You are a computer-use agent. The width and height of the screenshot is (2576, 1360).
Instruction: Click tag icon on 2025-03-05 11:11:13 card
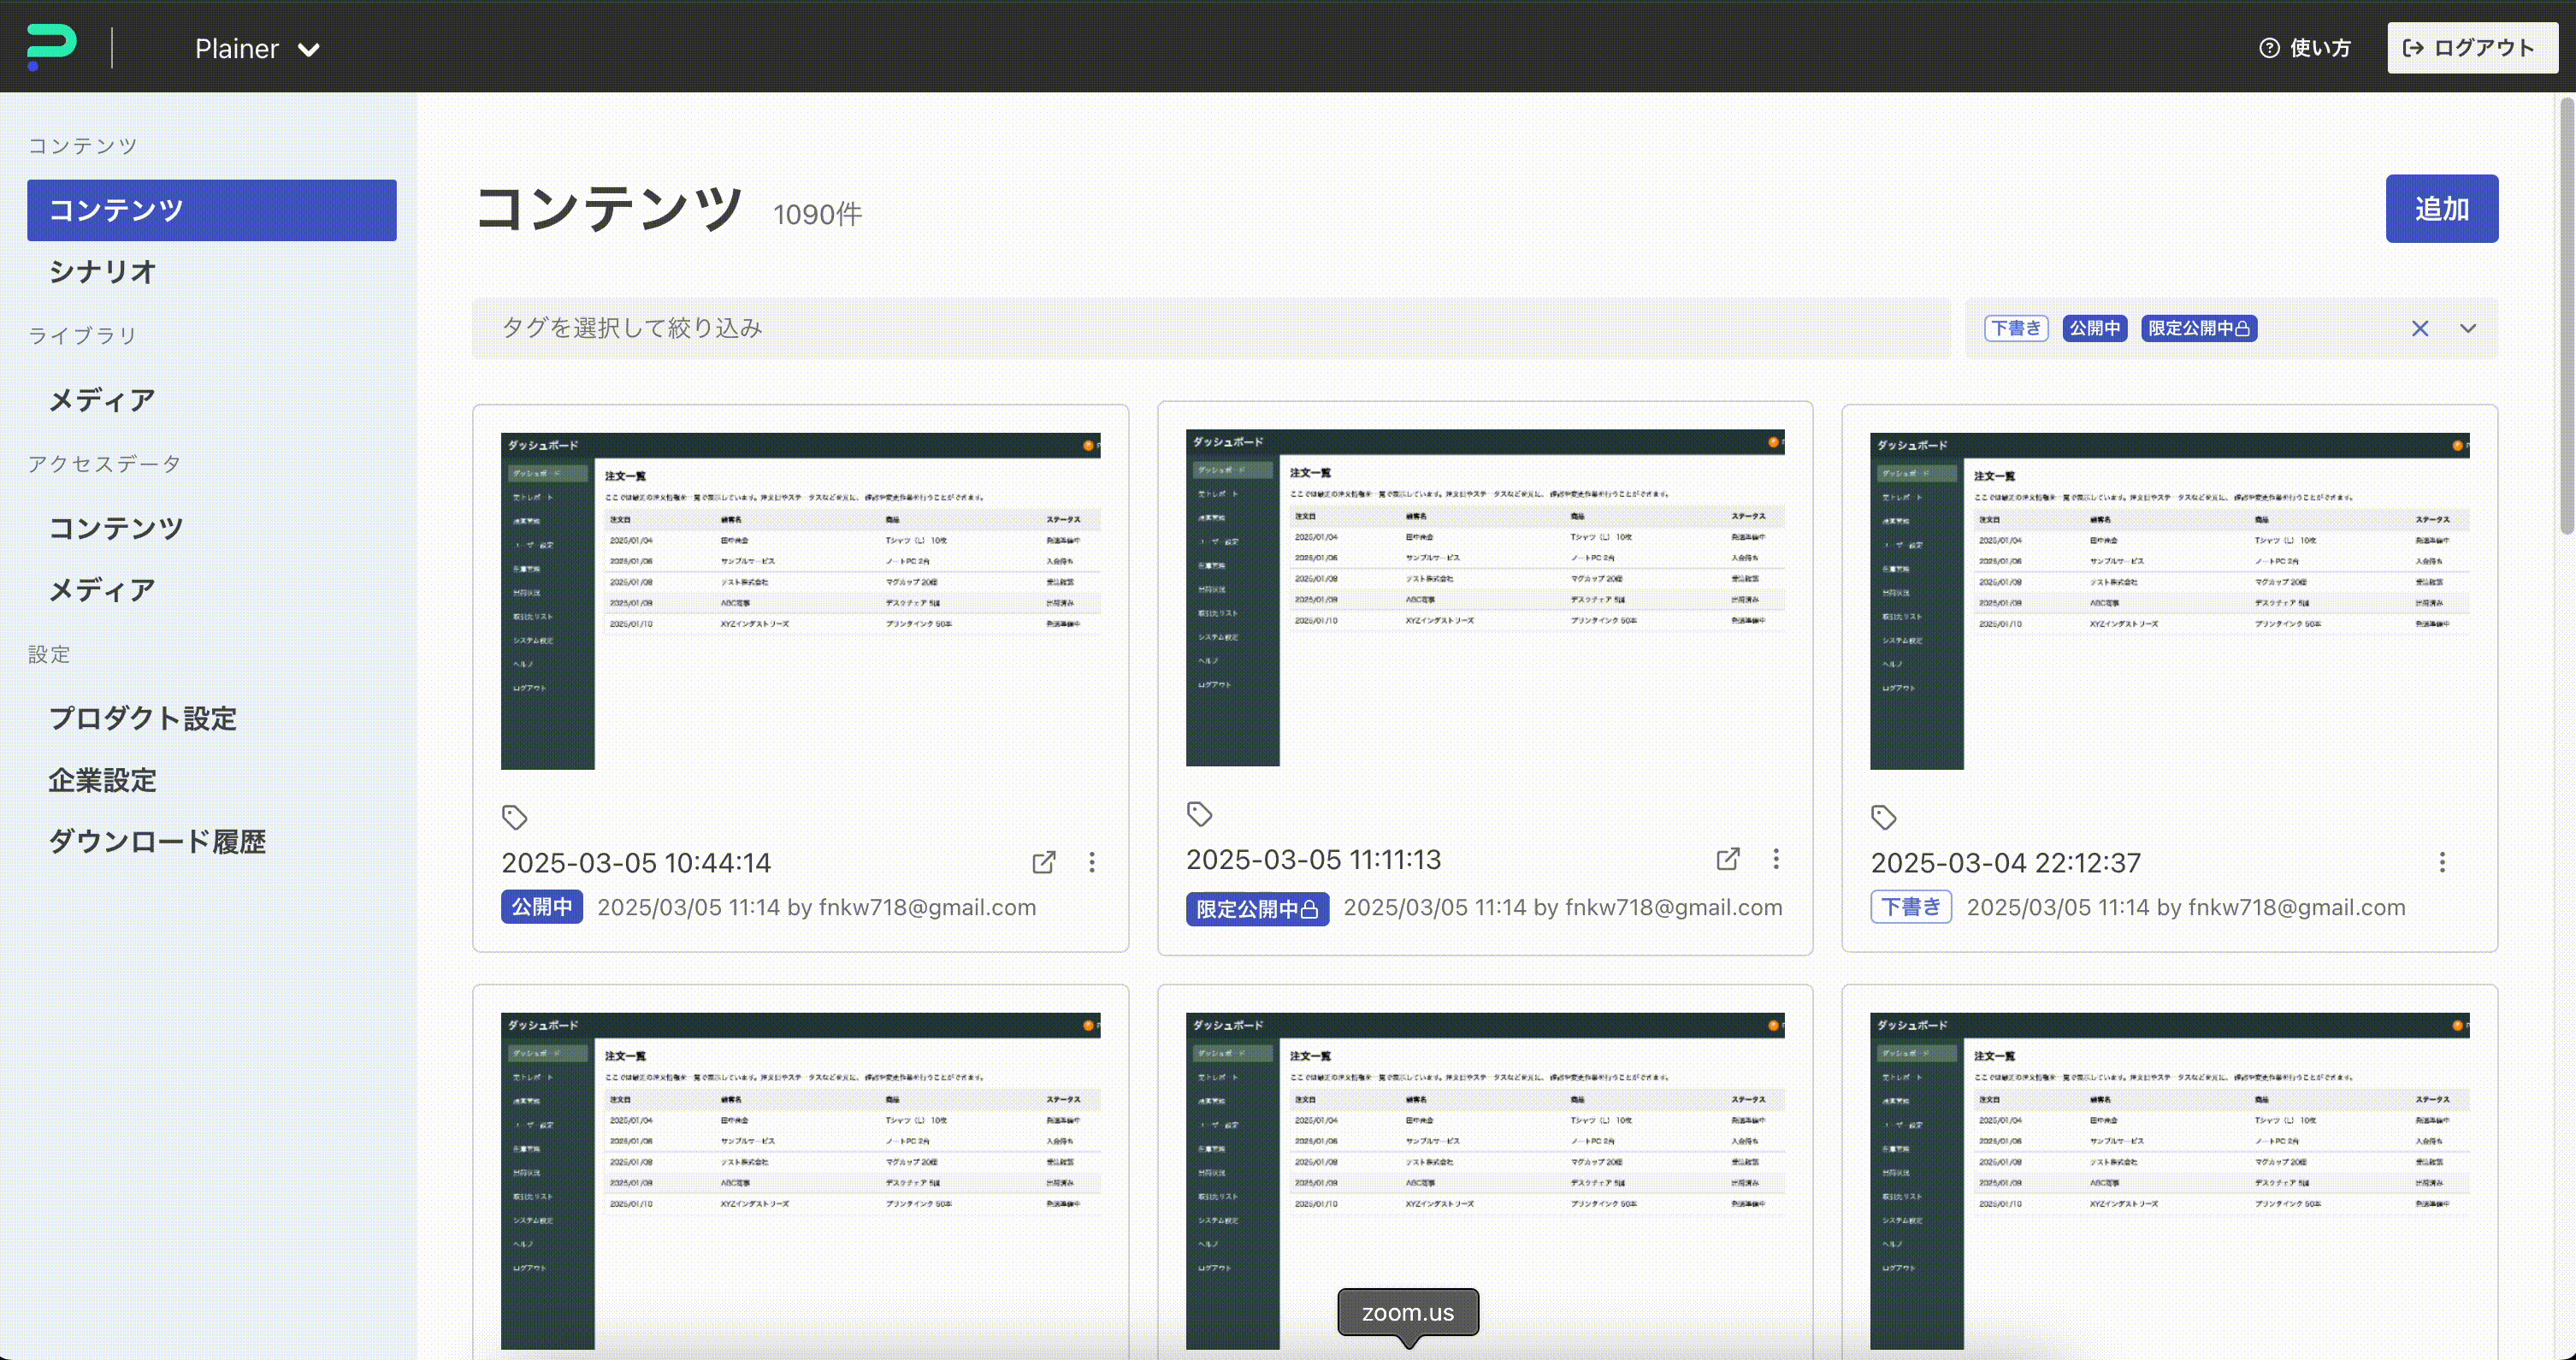pyautogui.click(x=1199, y=814)
